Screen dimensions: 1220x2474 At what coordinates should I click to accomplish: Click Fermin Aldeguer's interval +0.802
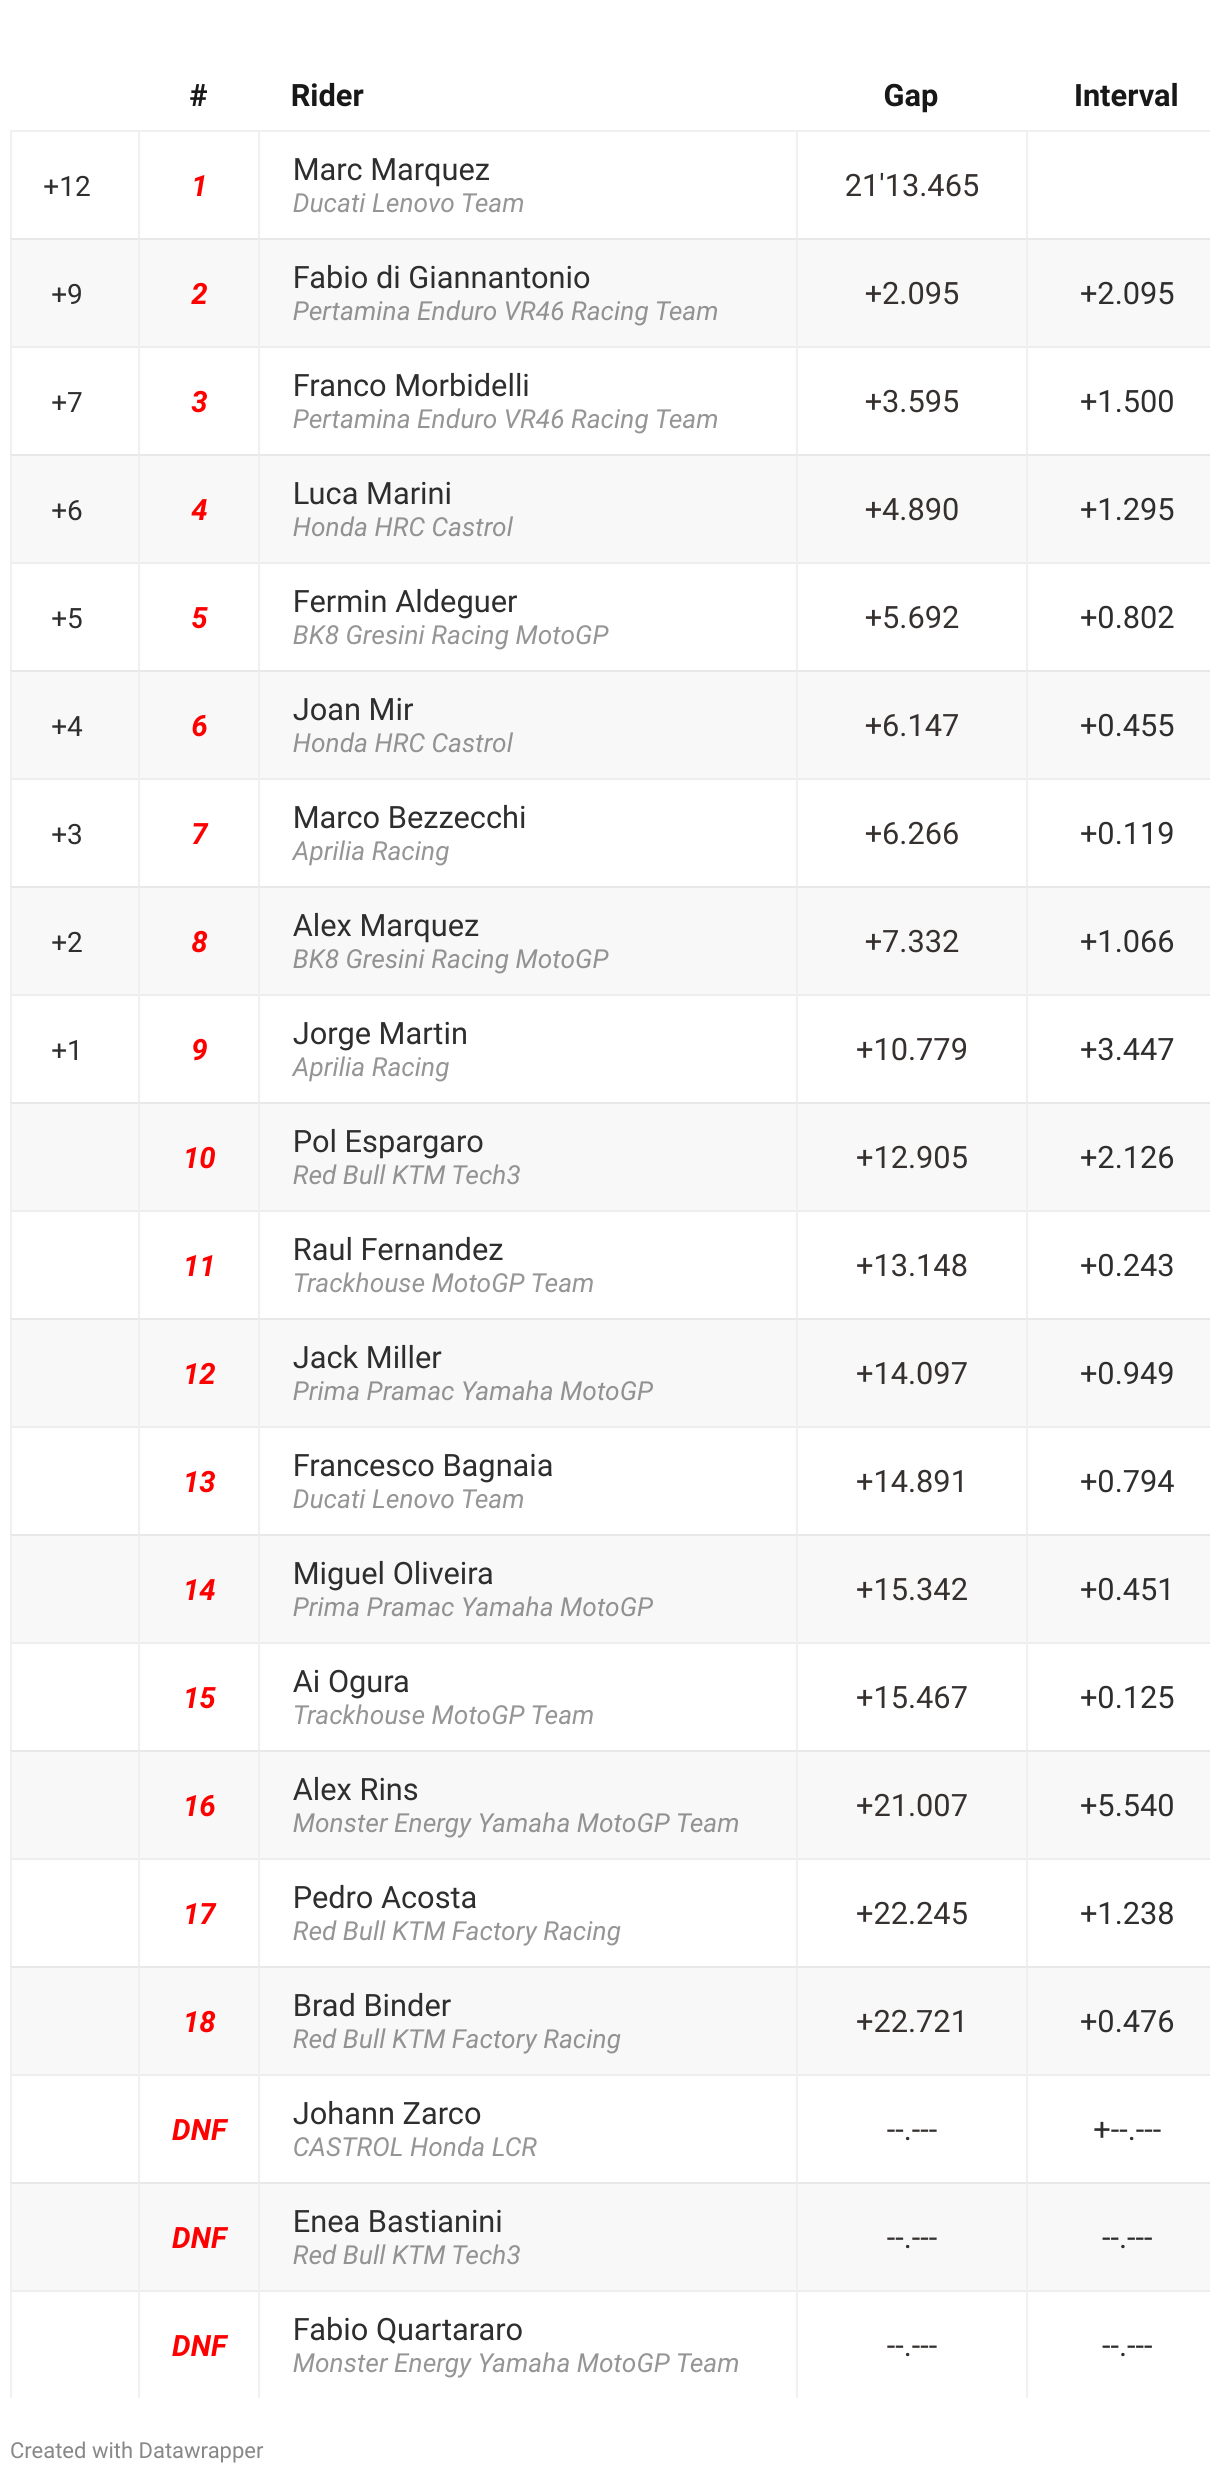tap(1126, 618)
